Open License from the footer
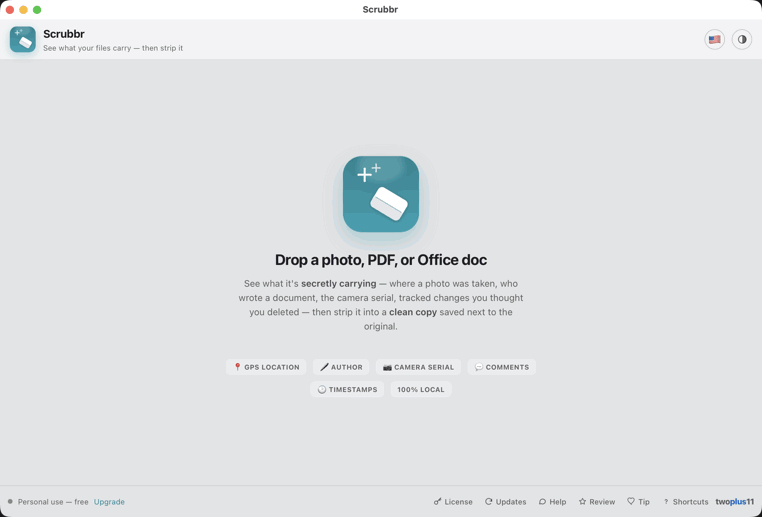762x517 pixels. point(453,501)
